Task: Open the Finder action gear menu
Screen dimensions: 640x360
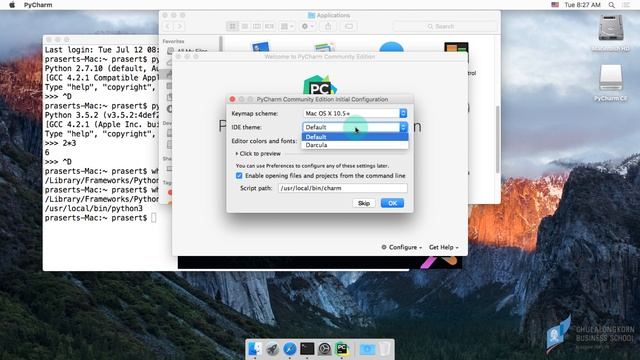Action: pyautogui.click(x=307, y=27)
